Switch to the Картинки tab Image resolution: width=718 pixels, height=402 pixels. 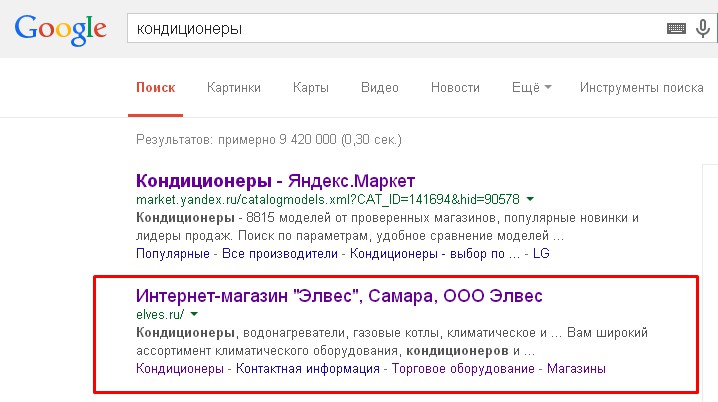click(x=234, y=87)
